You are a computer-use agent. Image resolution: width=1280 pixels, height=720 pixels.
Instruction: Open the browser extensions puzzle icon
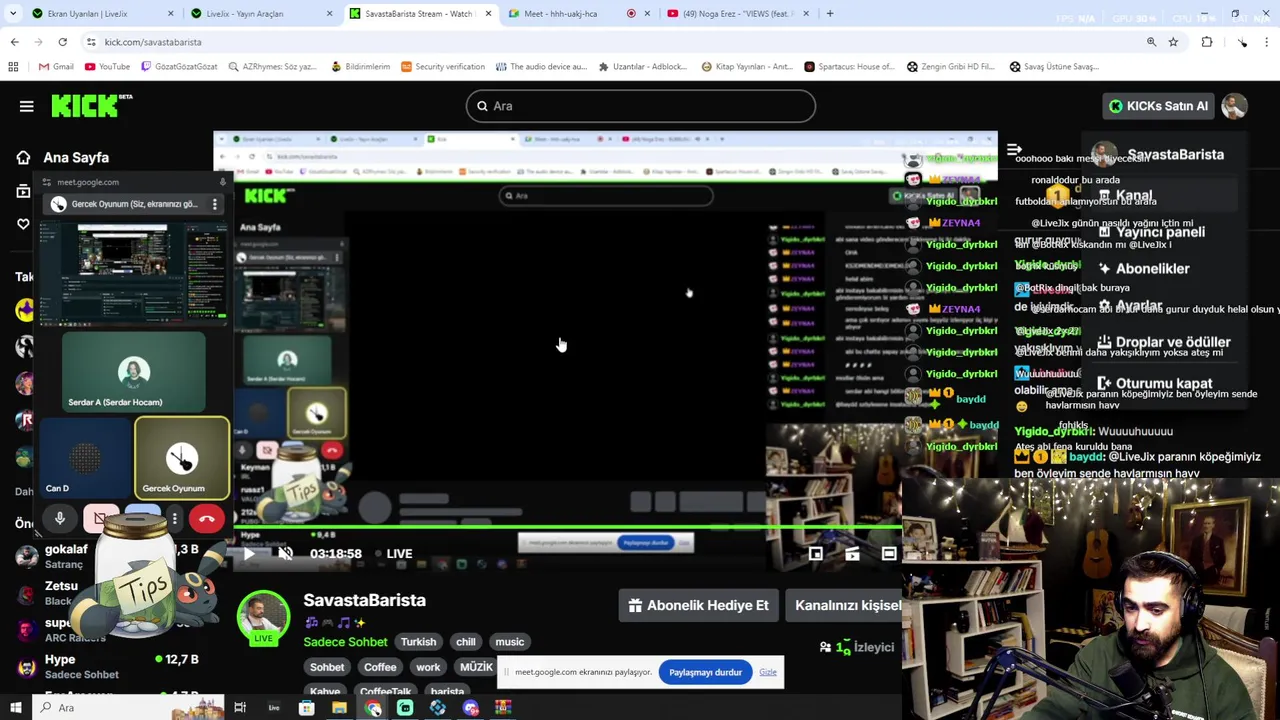click(1207, 42)
